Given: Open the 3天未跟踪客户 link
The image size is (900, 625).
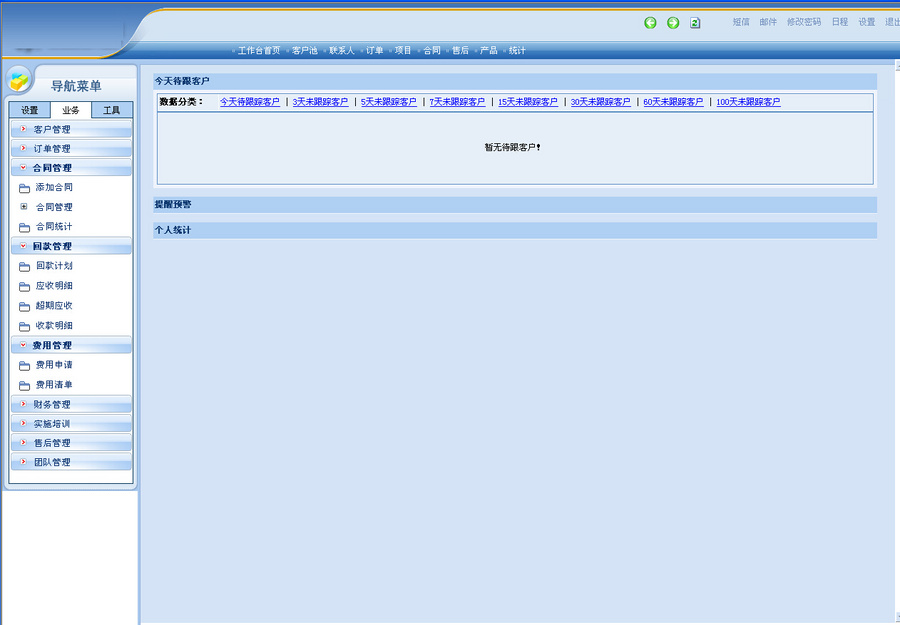Looking at the screenshot, I should [x=320, y=101].
